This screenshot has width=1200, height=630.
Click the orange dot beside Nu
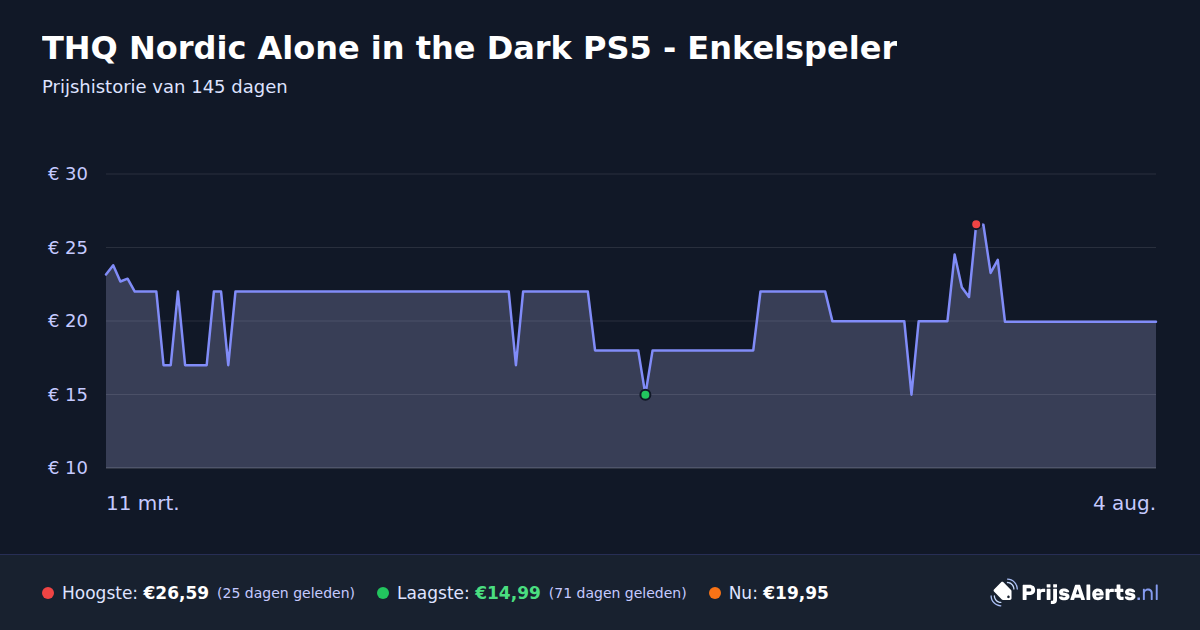point(715,593)
